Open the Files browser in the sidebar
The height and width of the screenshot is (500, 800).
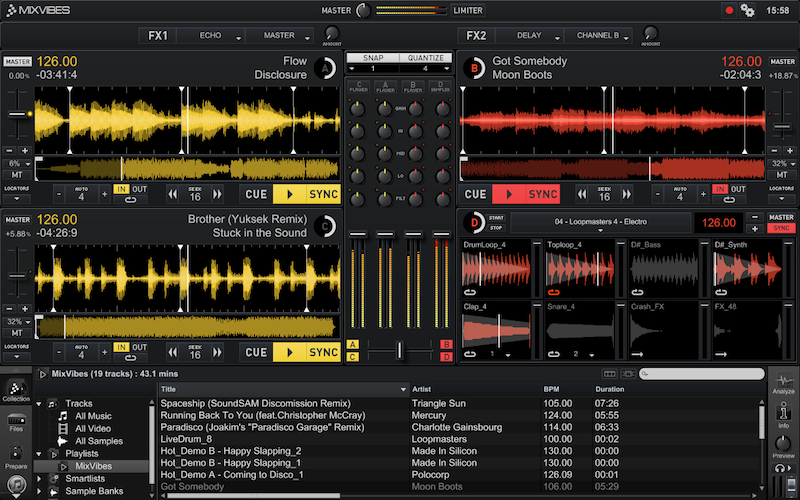(x=15, y=421)
